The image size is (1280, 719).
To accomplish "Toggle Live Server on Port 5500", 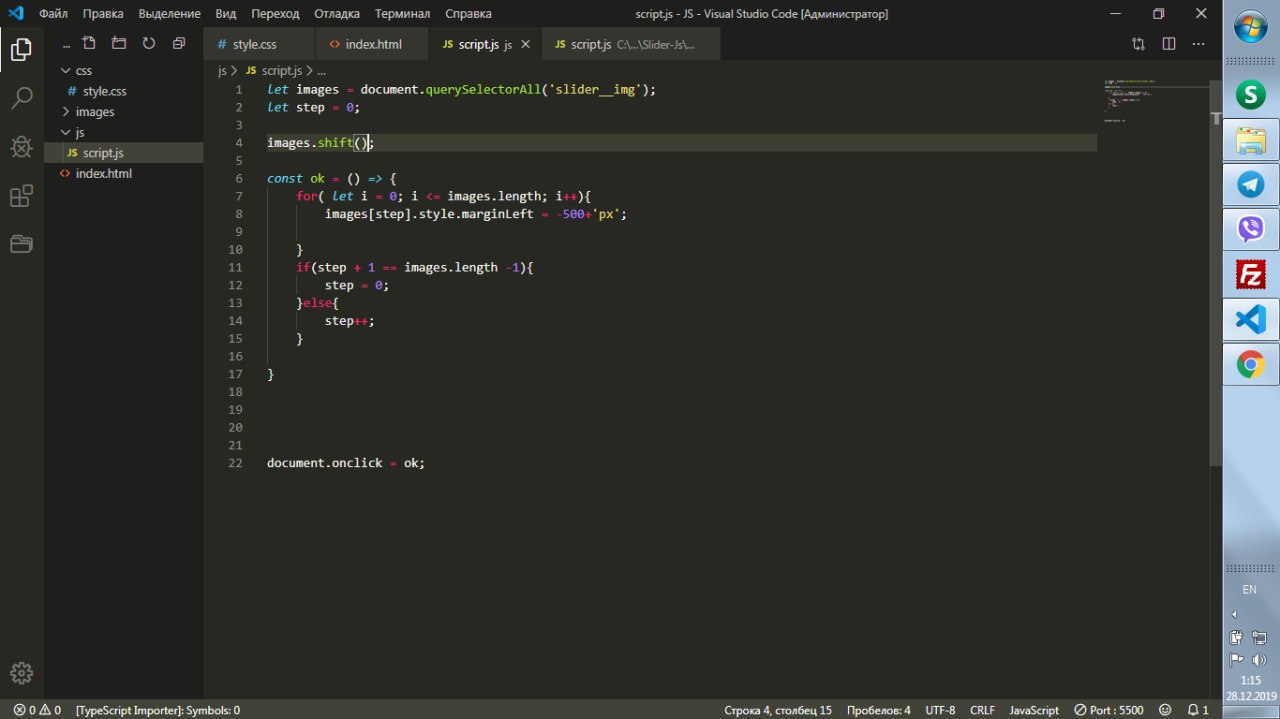I will [1109, 710].
